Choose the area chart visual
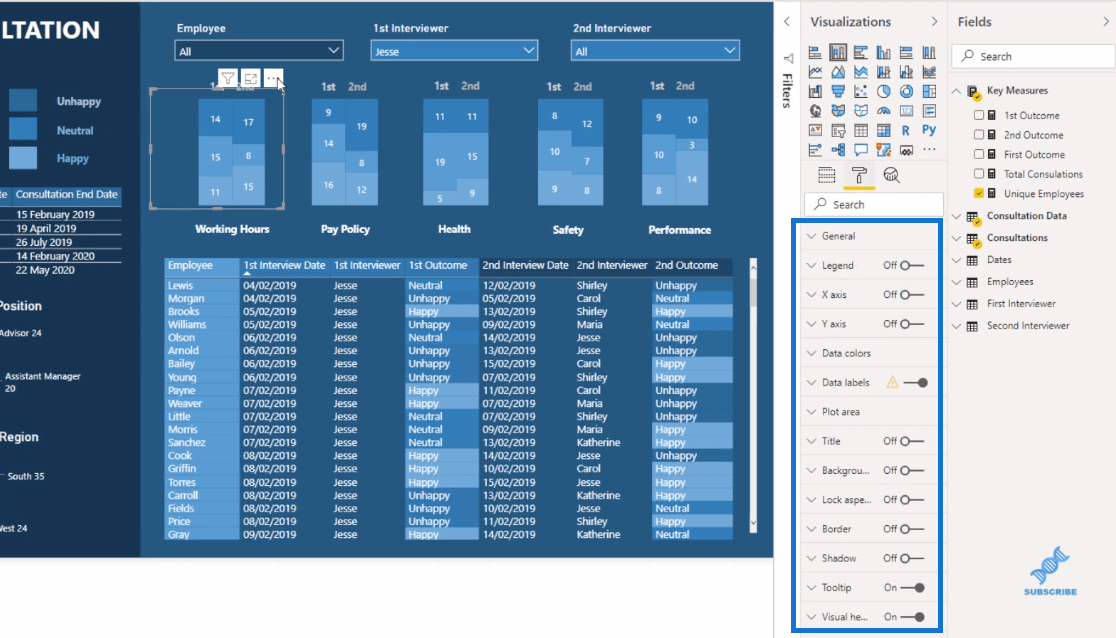This screenshot has height=638, width=1116. pos(838,72)
